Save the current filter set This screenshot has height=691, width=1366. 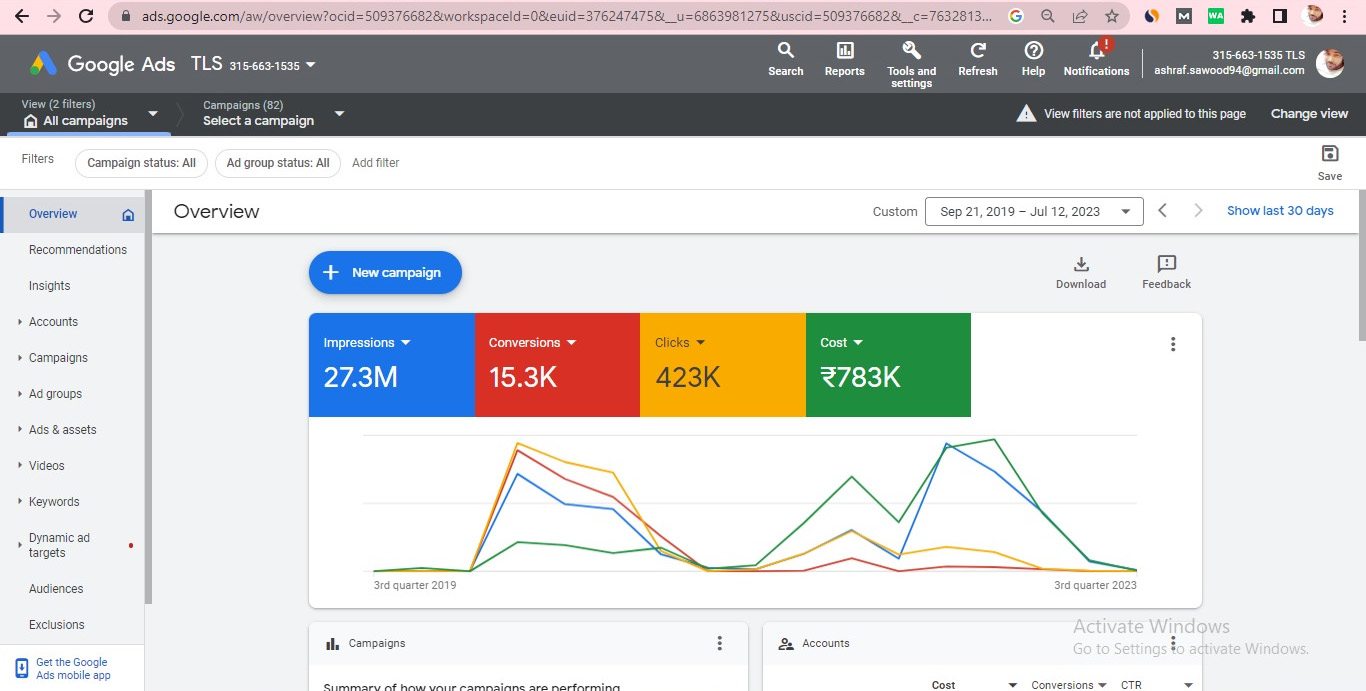pos(1329,162)
